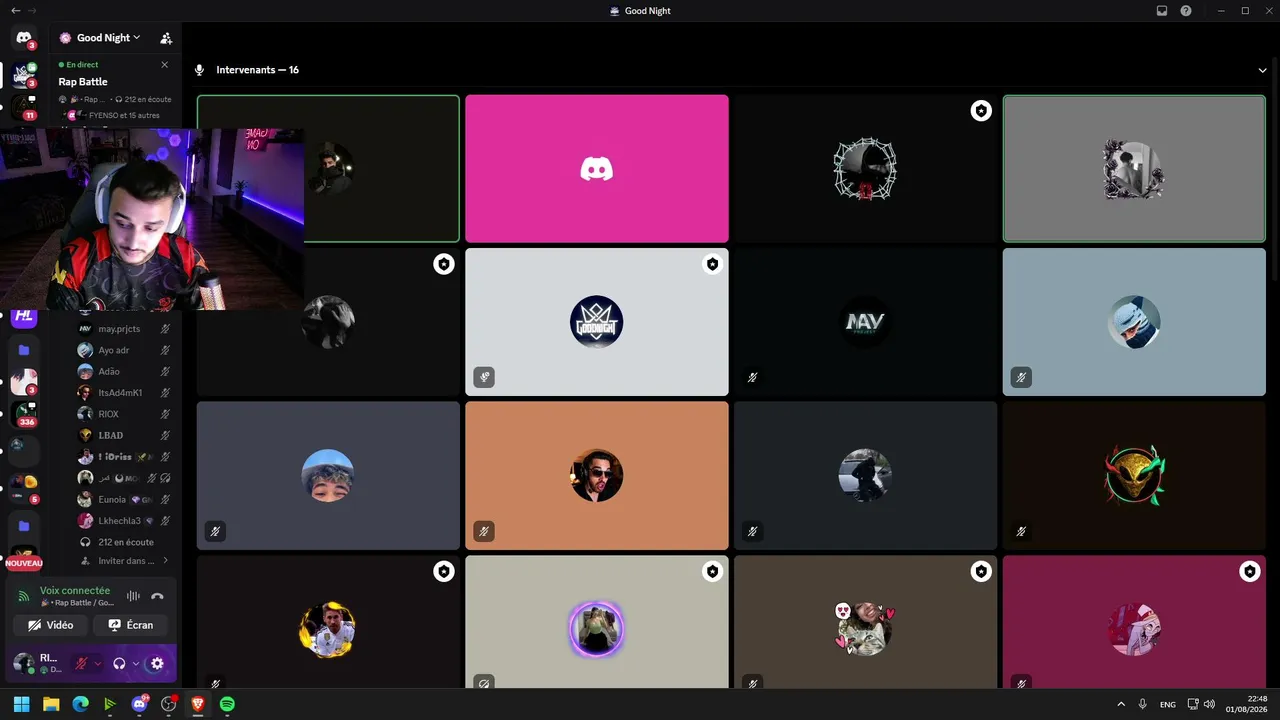1280x720 pixels.
Task: Share your screen with Écran button
Action: (x=131, y=625)
